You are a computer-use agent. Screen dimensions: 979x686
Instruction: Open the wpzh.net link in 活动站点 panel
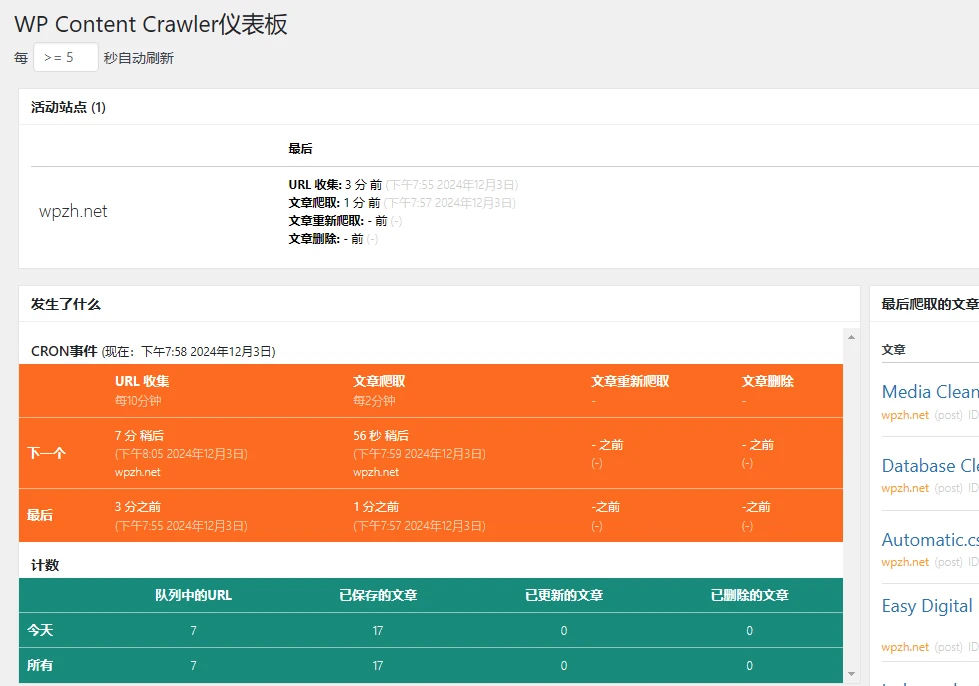click(72, 211)
